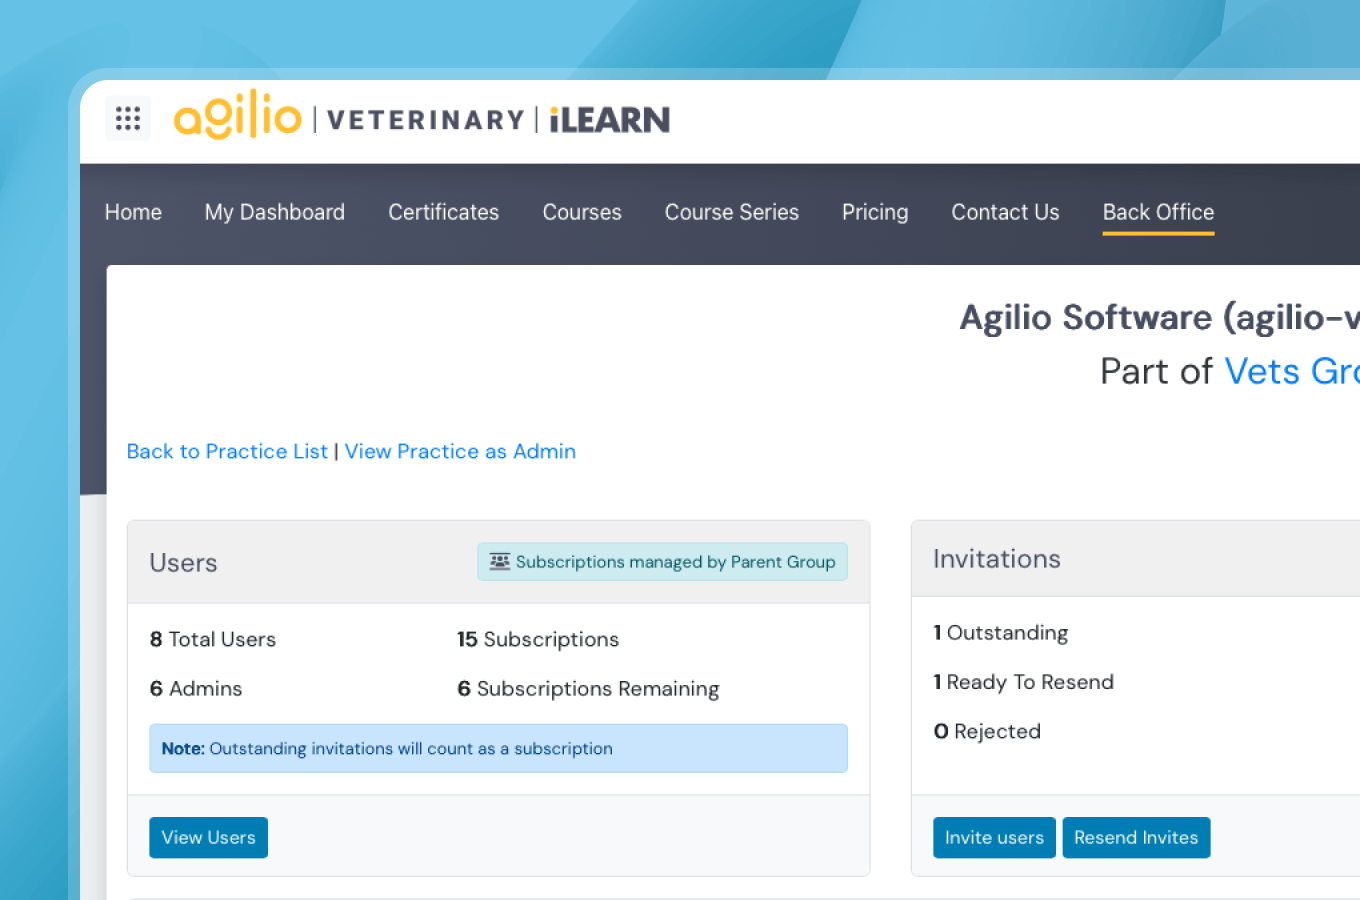Open Contact Us page
1360x900 pixels.
pyautogui.click(x=1005, y=212)
